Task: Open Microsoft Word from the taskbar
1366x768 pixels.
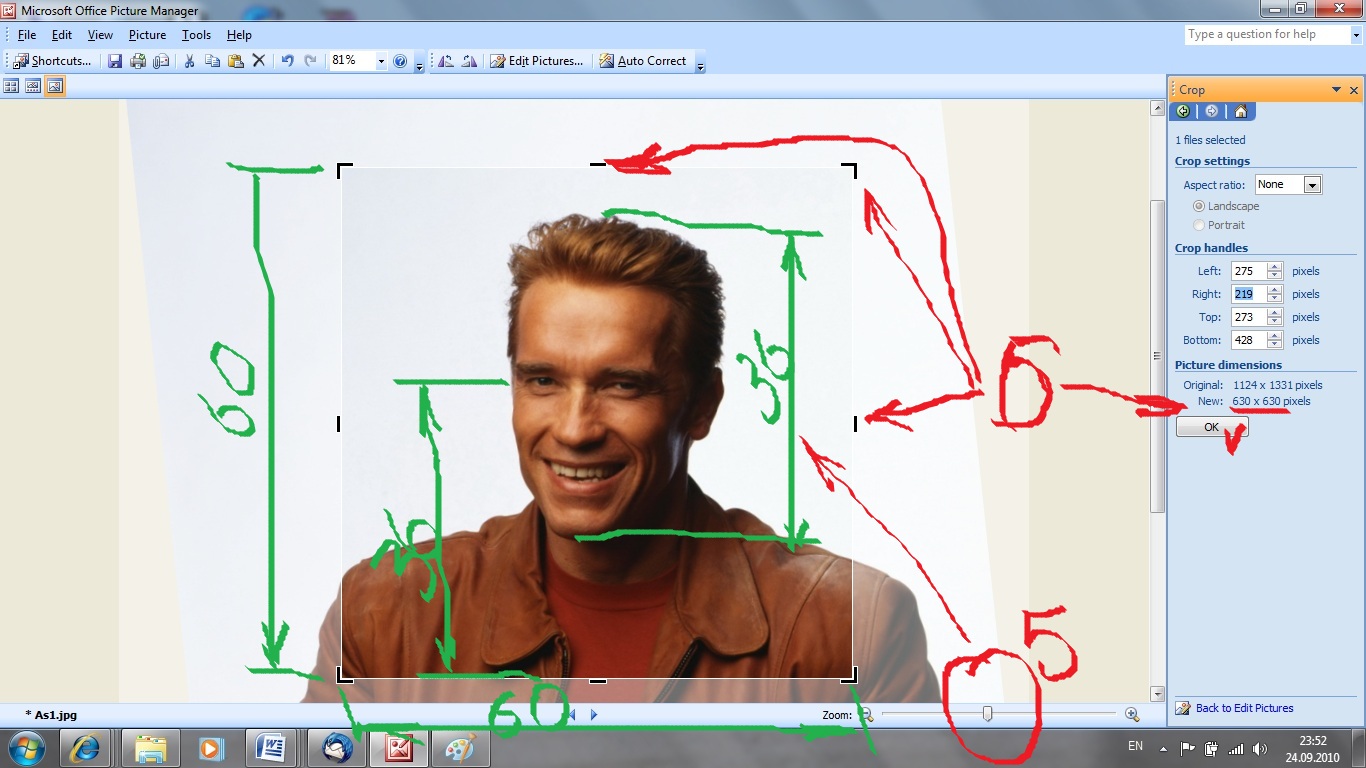Action: (272, 748)
